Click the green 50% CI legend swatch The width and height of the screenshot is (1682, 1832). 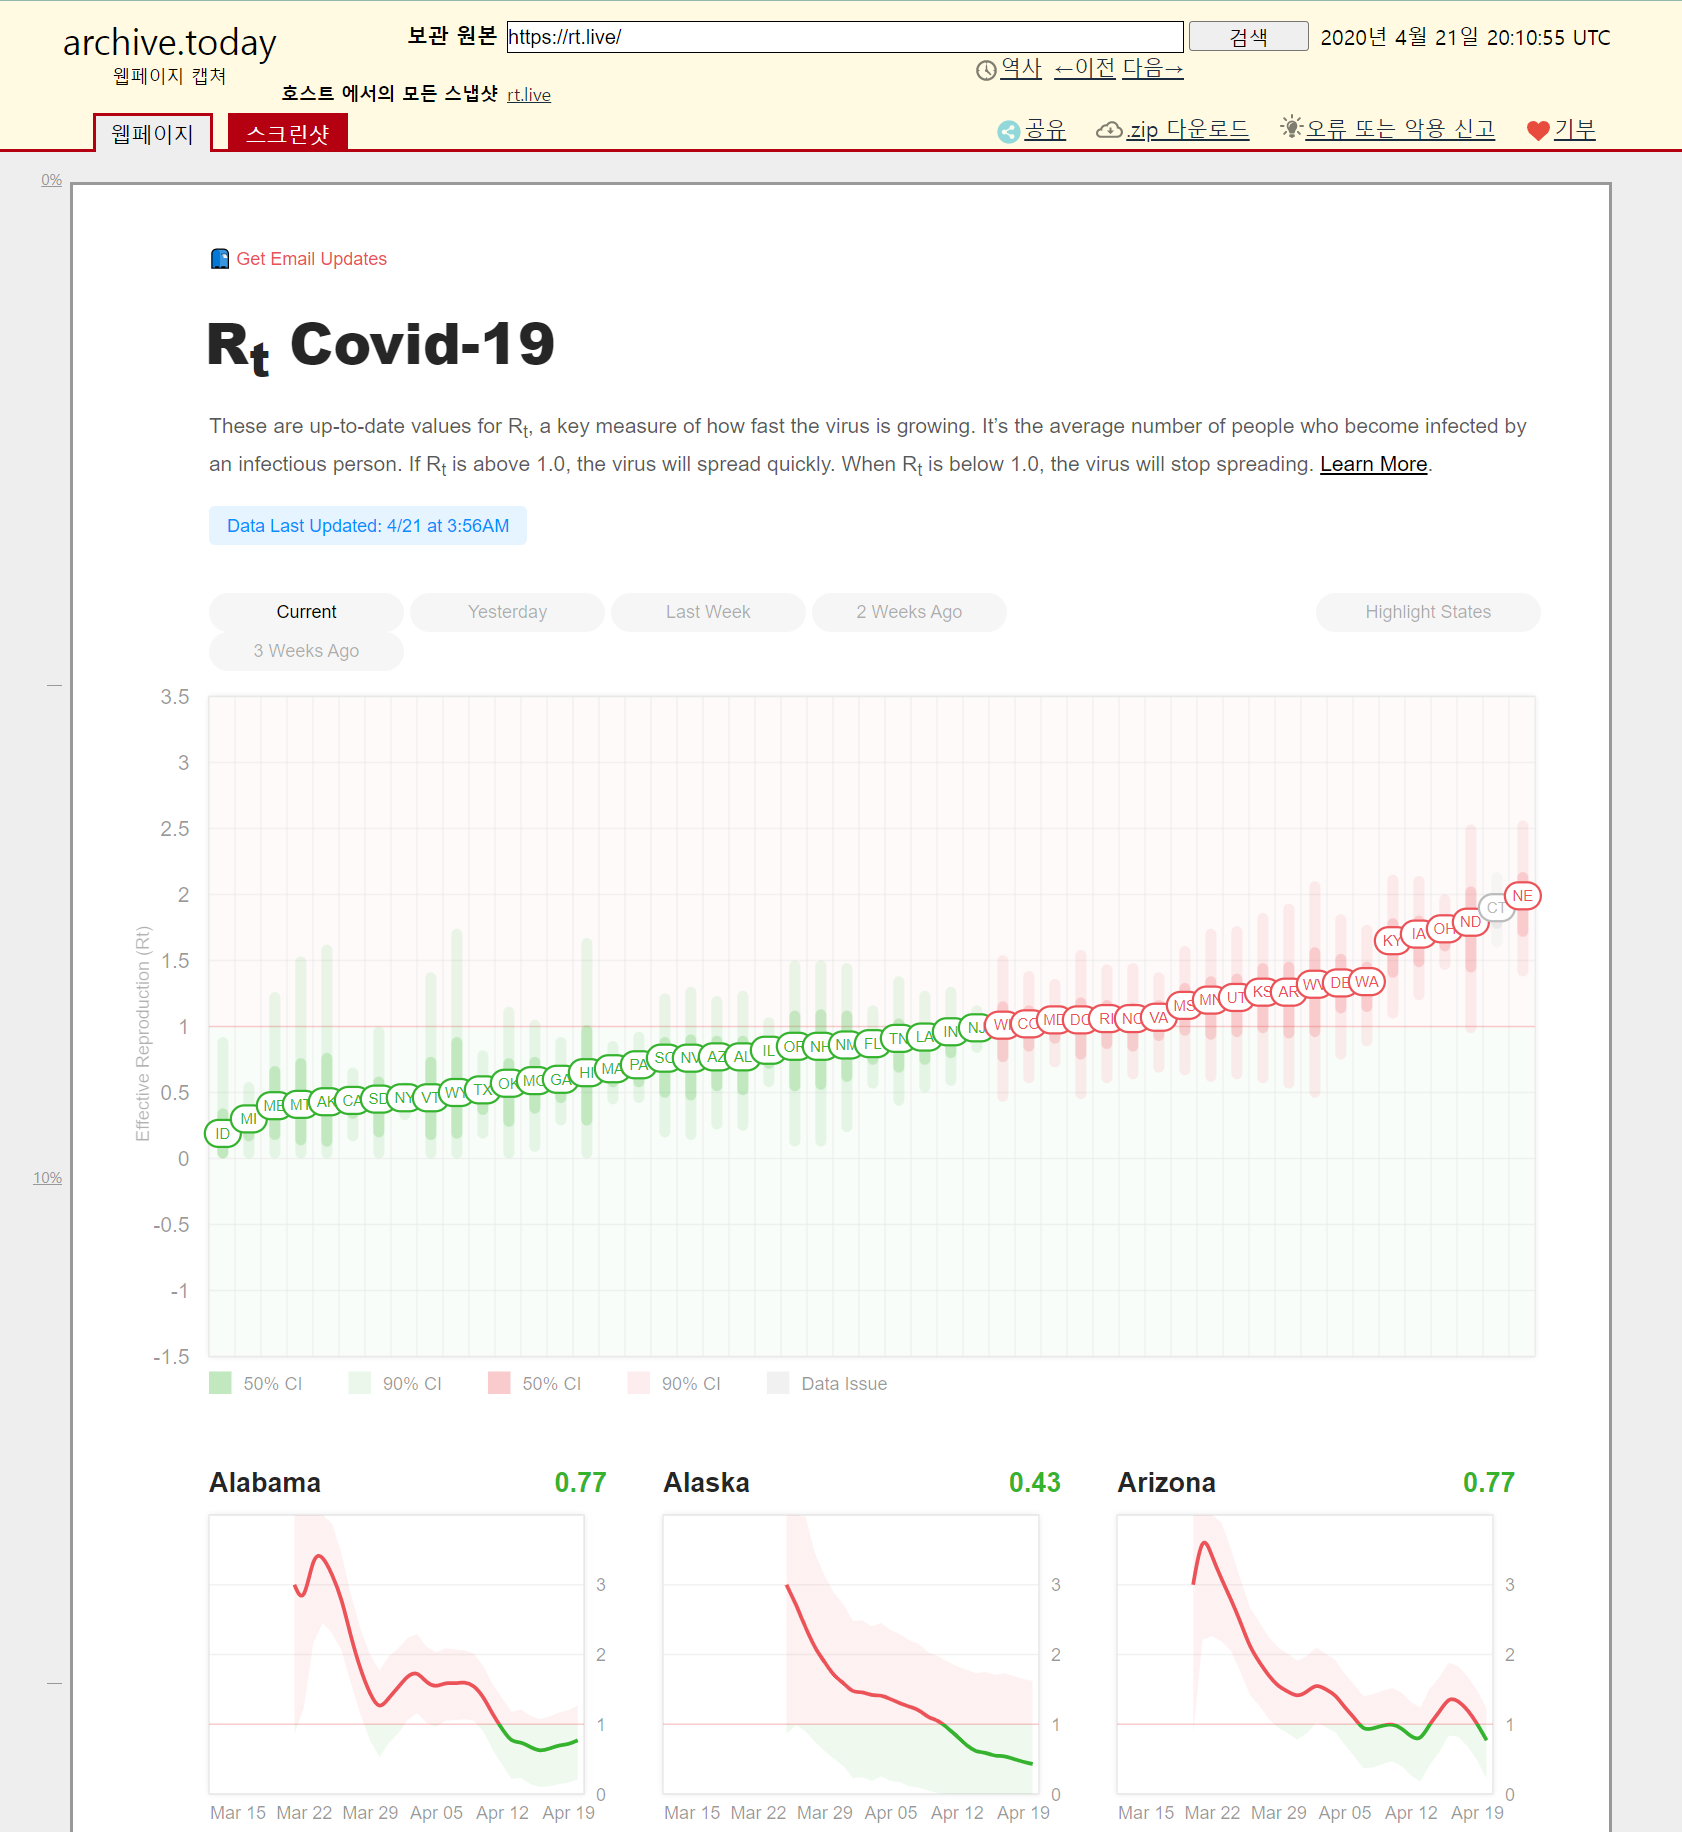click(220, 1383)
